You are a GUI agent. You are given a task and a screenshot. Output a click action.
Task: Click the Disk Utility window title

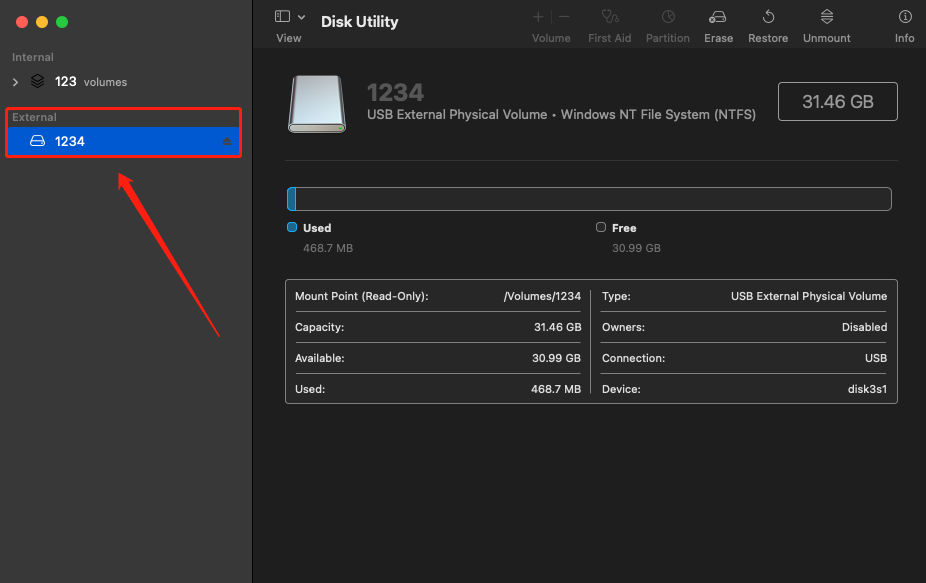coord(360,22)
